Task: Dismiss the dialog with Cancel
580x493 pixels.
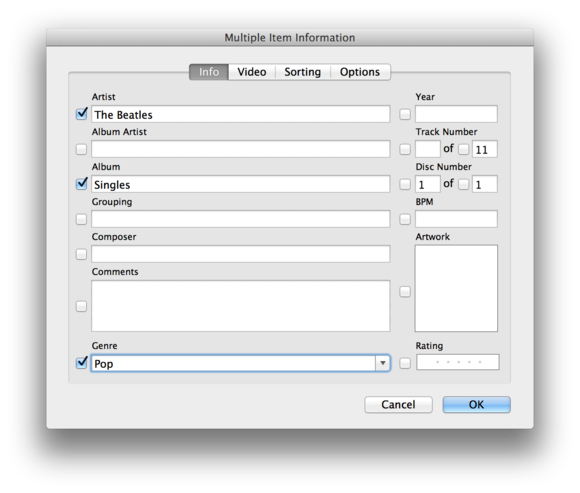Action: tap(398, 405)
